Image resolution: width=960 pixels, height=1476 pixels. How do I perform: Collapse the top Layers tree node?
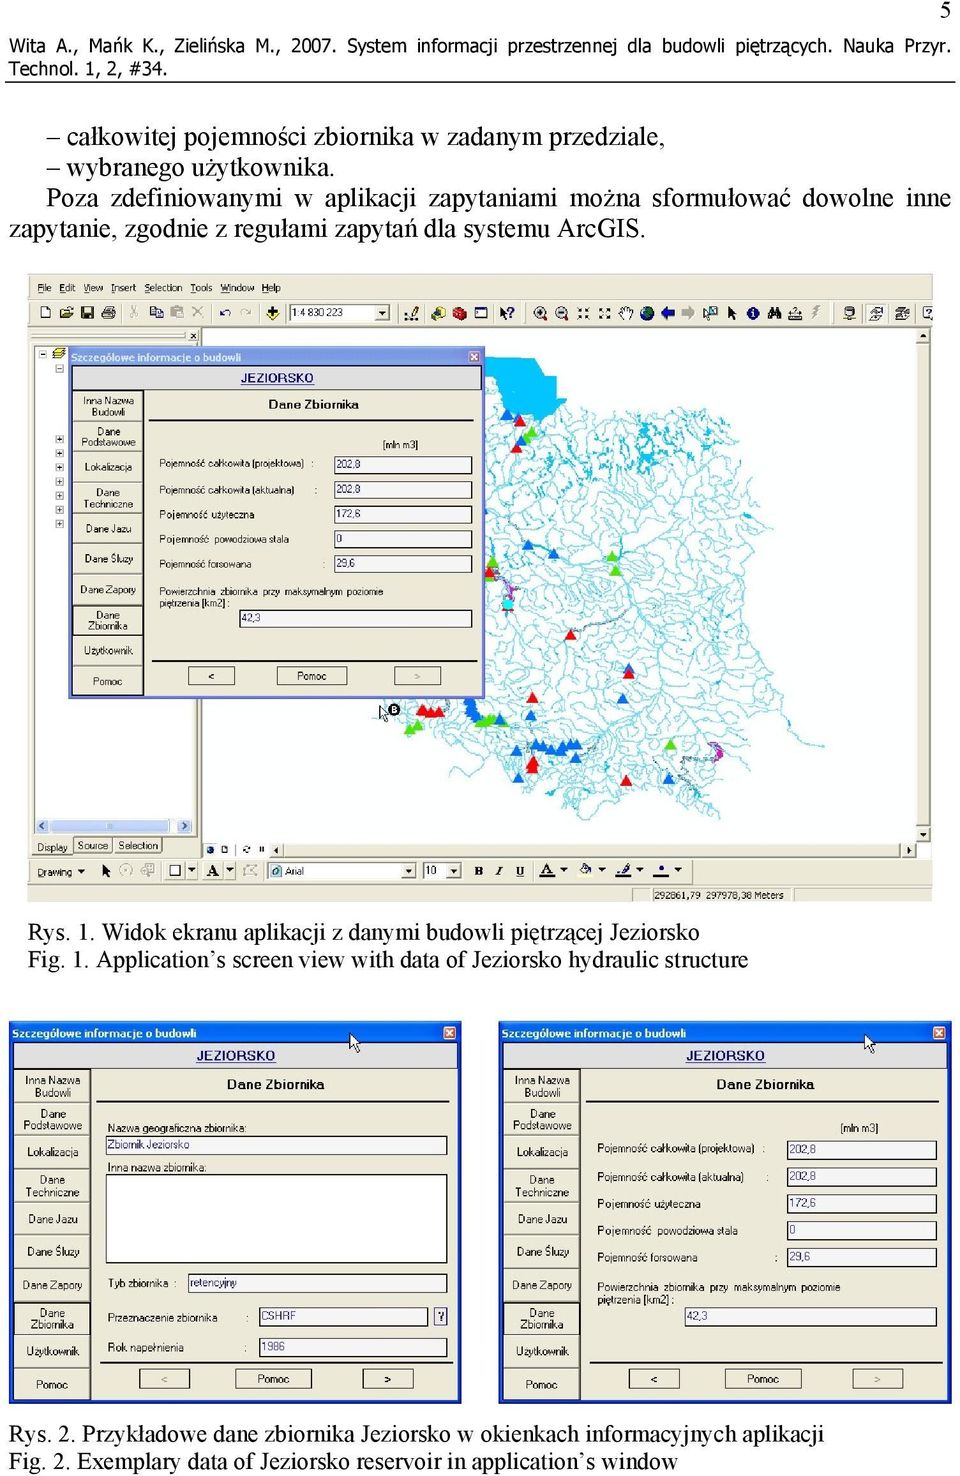[42, 354]
